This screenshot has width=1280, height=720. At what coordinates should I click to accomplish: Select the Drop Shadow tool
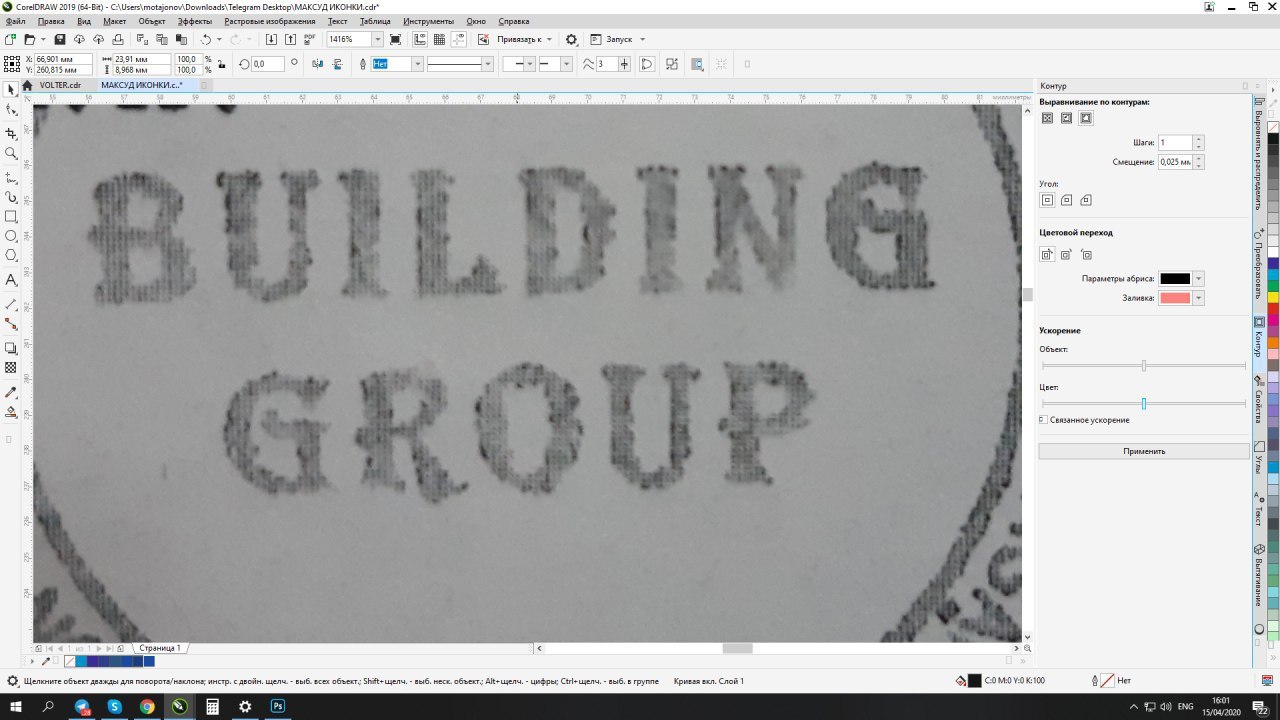(11, 348)
